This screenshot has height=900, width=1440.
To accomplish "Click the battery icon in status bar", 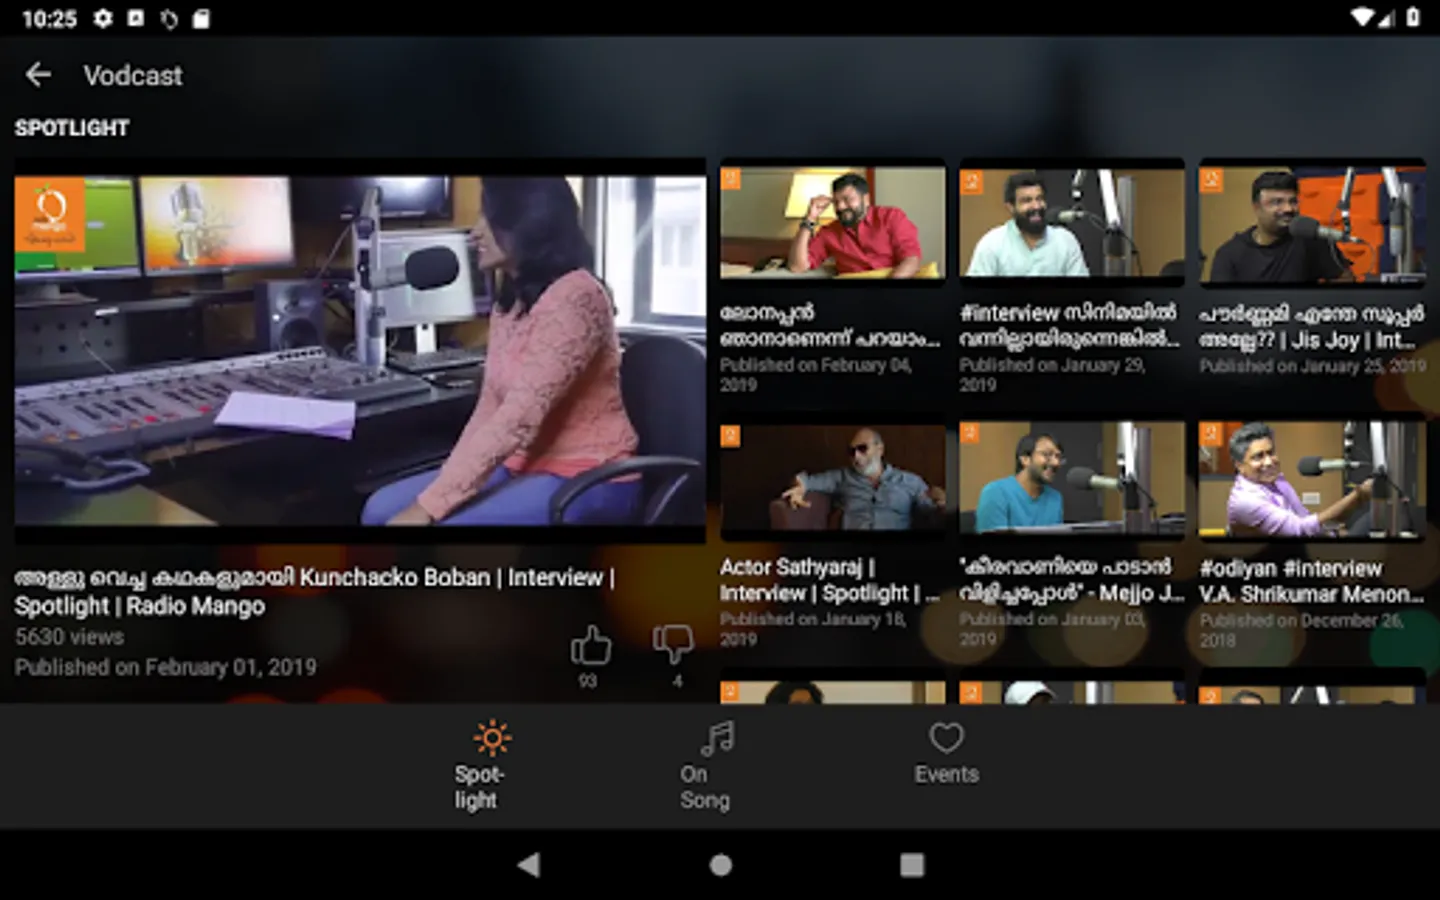I will tap(1413, 17).
